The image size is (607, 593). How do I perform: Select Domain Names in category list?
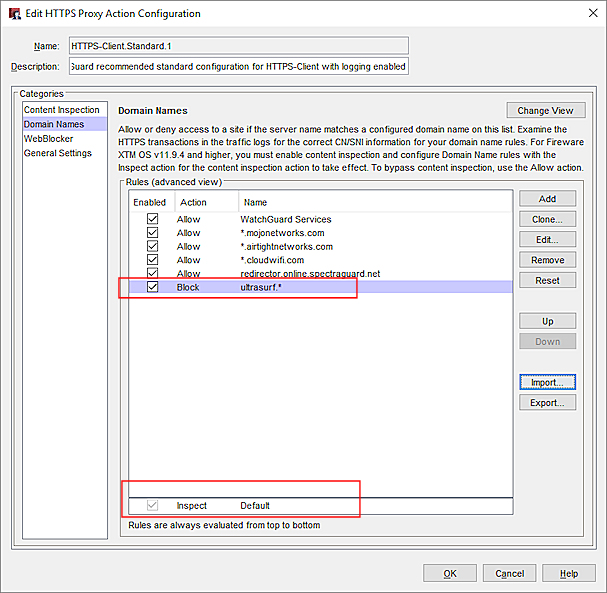[56, 124]
